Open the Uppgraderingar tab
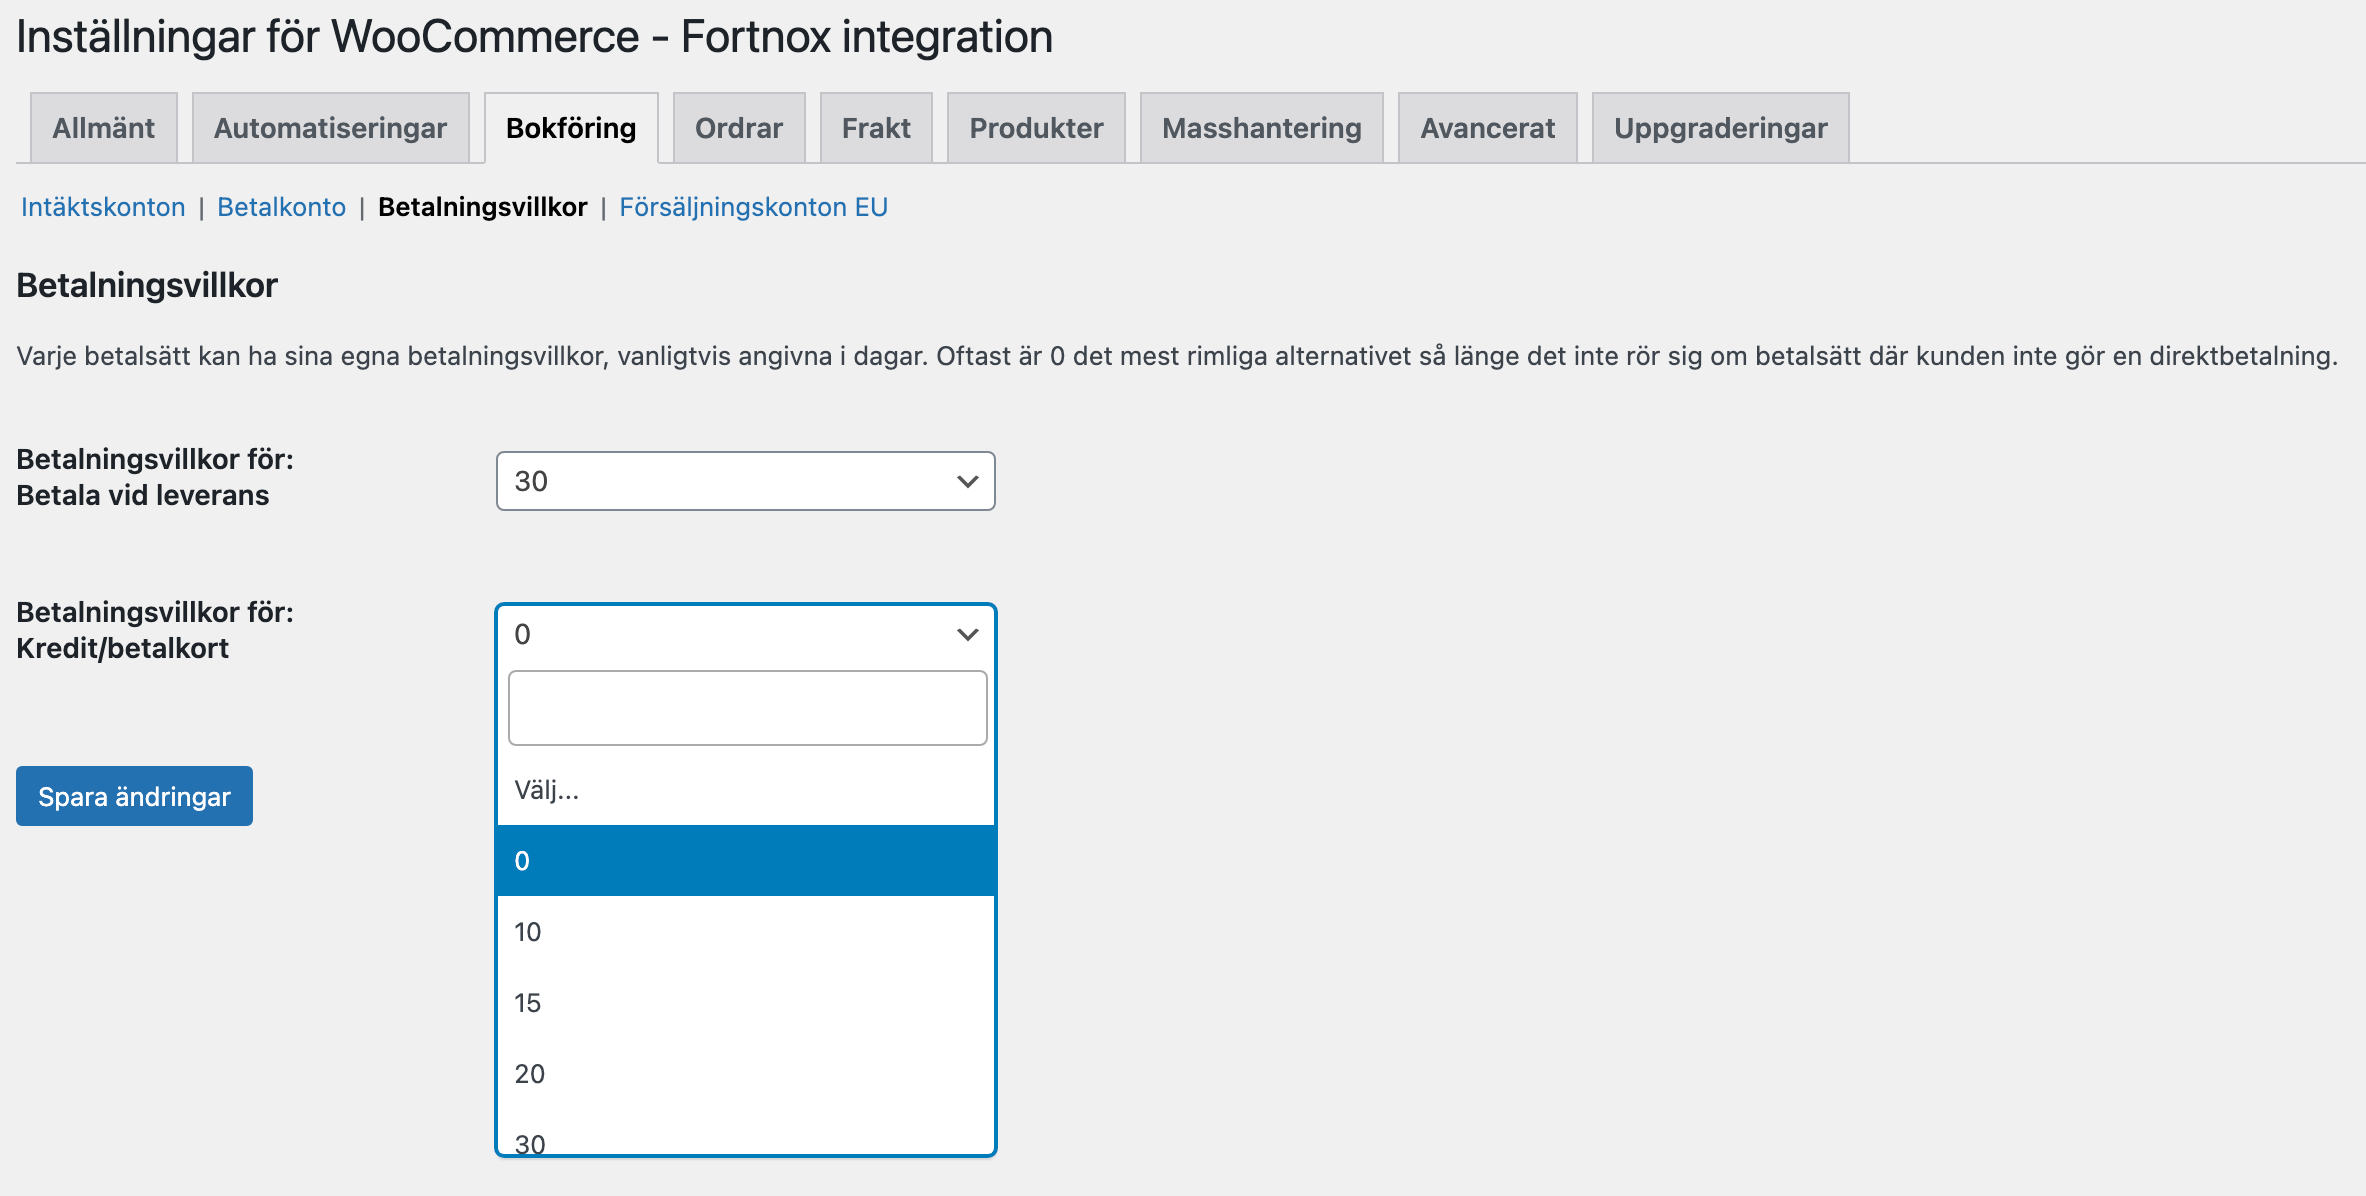The height and width of the screenshot is (1196, 2366). pyautogui.click(x=1720, y=128)
